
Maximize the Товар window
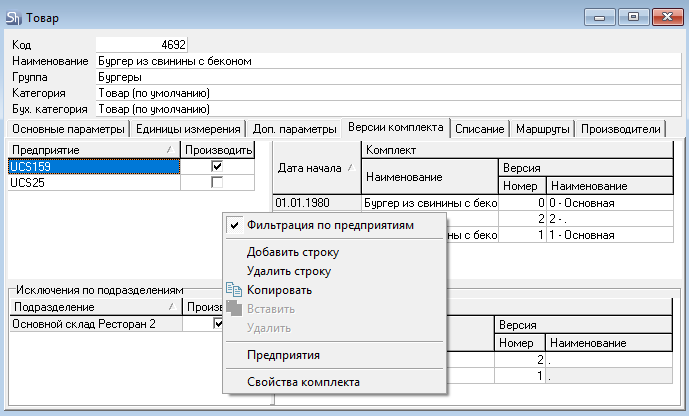(633, 16)
